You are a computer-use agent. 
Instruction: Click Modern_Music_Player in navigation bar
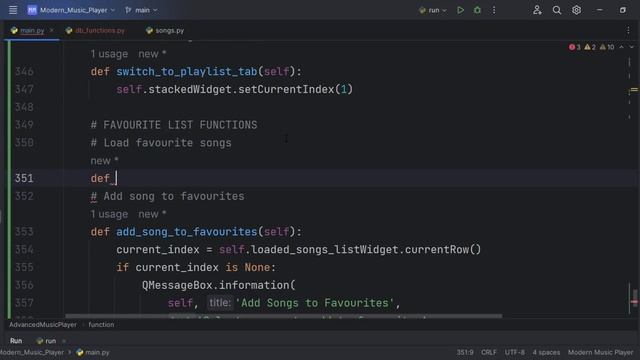click(x=32, y=353)
